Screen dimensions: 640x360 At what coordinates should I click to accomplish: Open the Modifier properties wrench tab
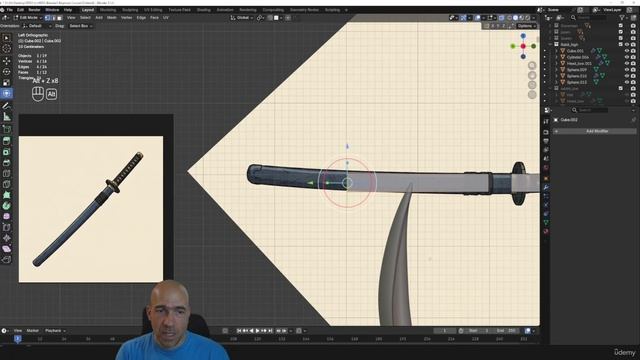(x=546, y=187)
